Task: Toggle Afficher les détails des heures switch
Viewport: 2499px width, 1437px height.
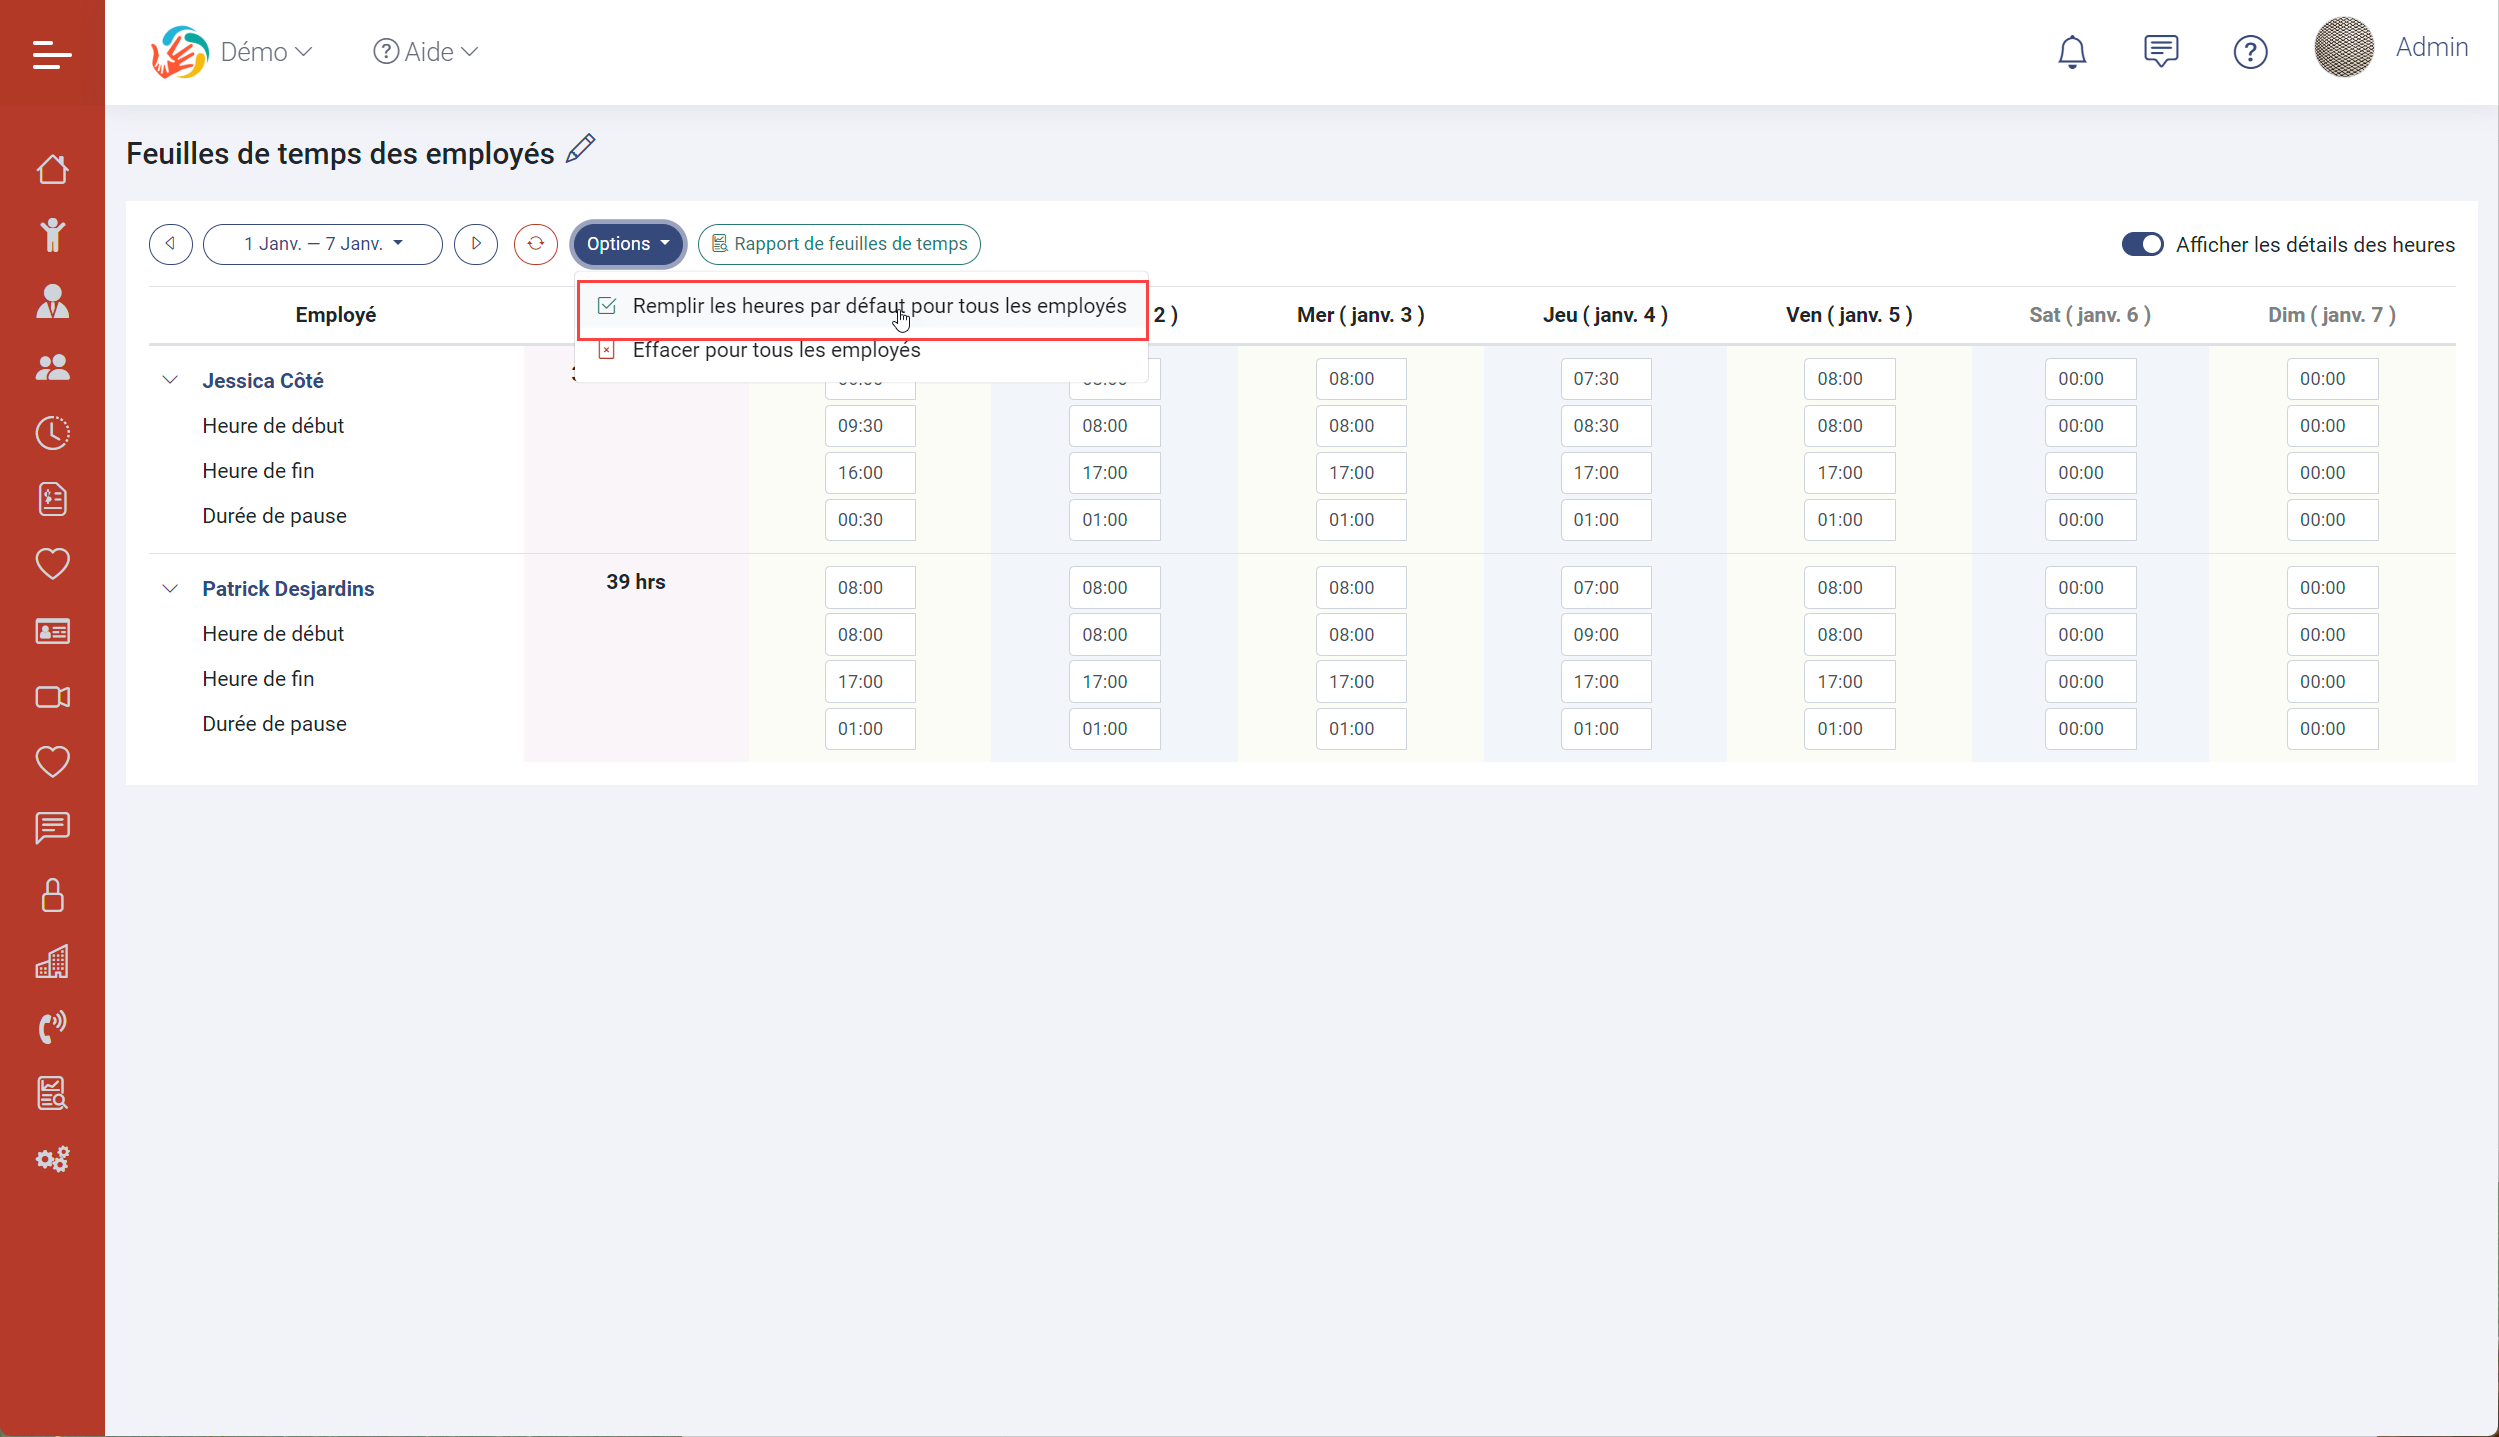Action: pos(2141,245)
